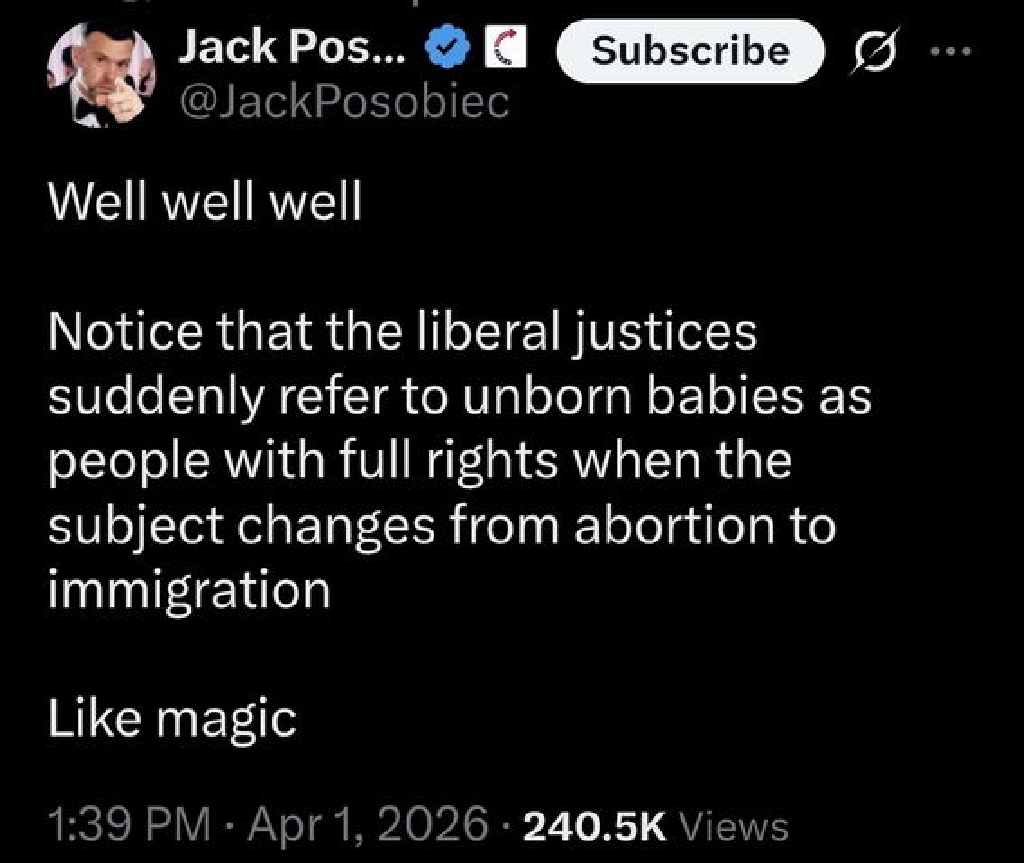Image resolution: width=1024 pixels, height=863 pixels.
Task: Click the word "Notice" in the post
Action: 125,331
